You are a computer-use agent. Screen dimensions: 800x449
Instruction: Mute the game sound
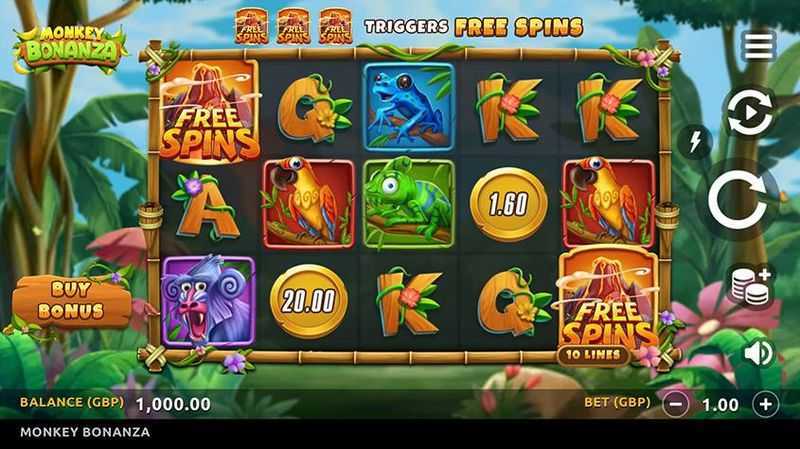tap(758, 353)
